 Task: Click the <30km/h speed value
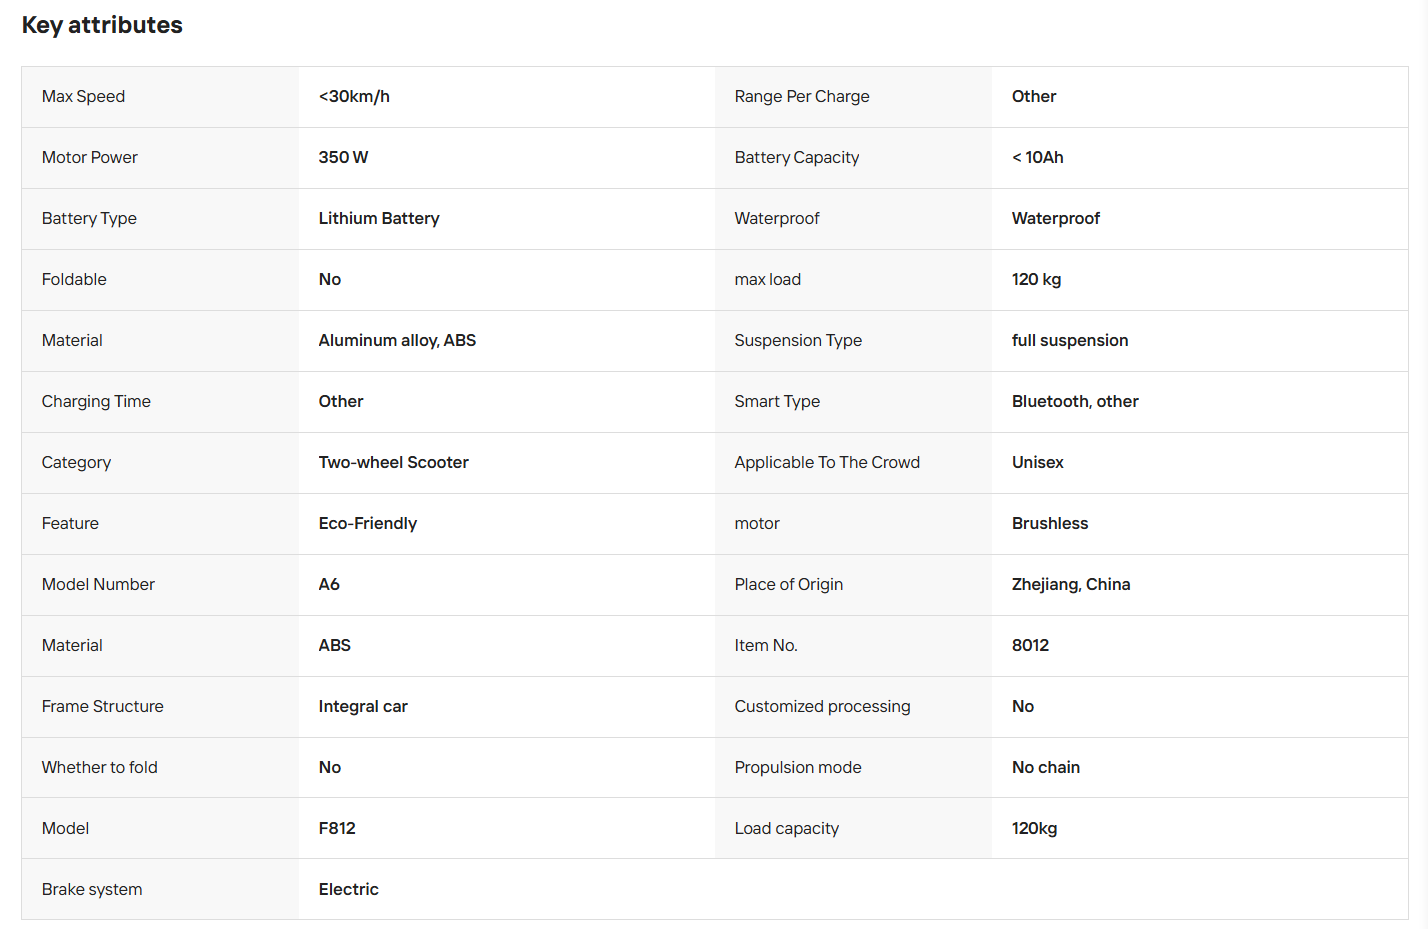354,97
